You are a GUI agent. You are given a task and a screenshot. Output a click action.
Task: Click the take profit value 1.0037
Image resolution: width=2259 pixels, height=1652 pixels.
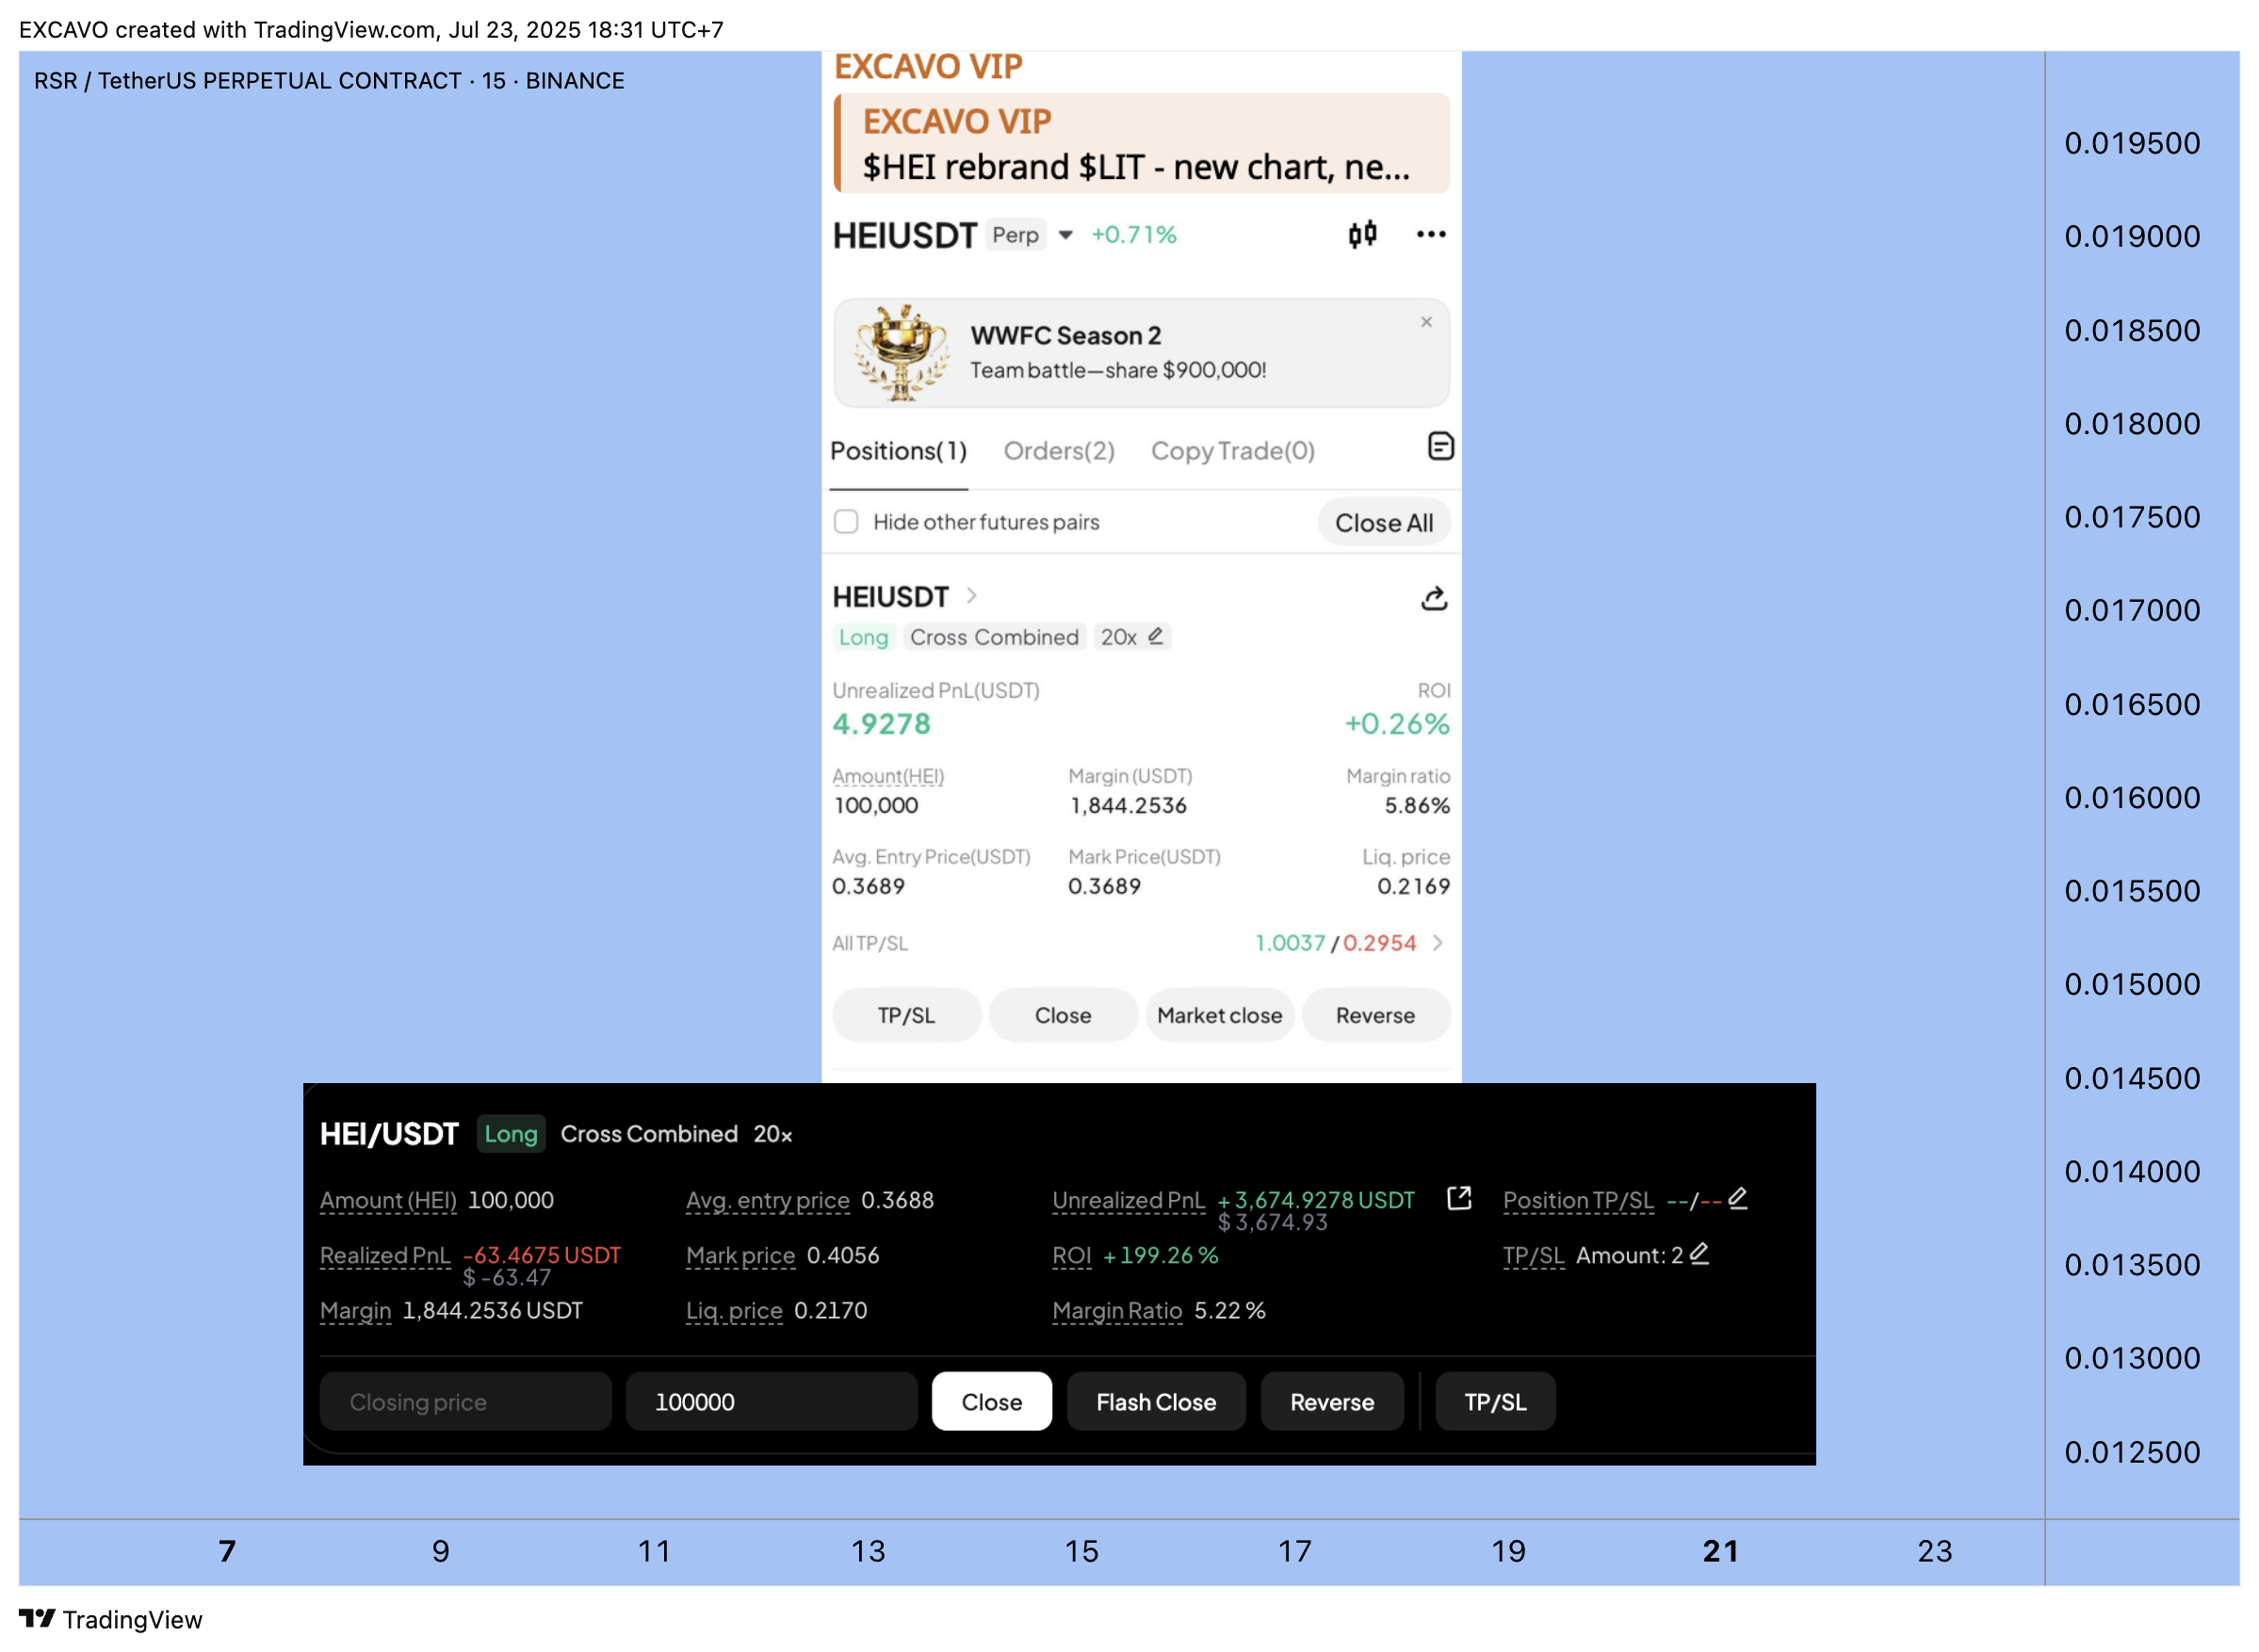[x=1290, y=943]
